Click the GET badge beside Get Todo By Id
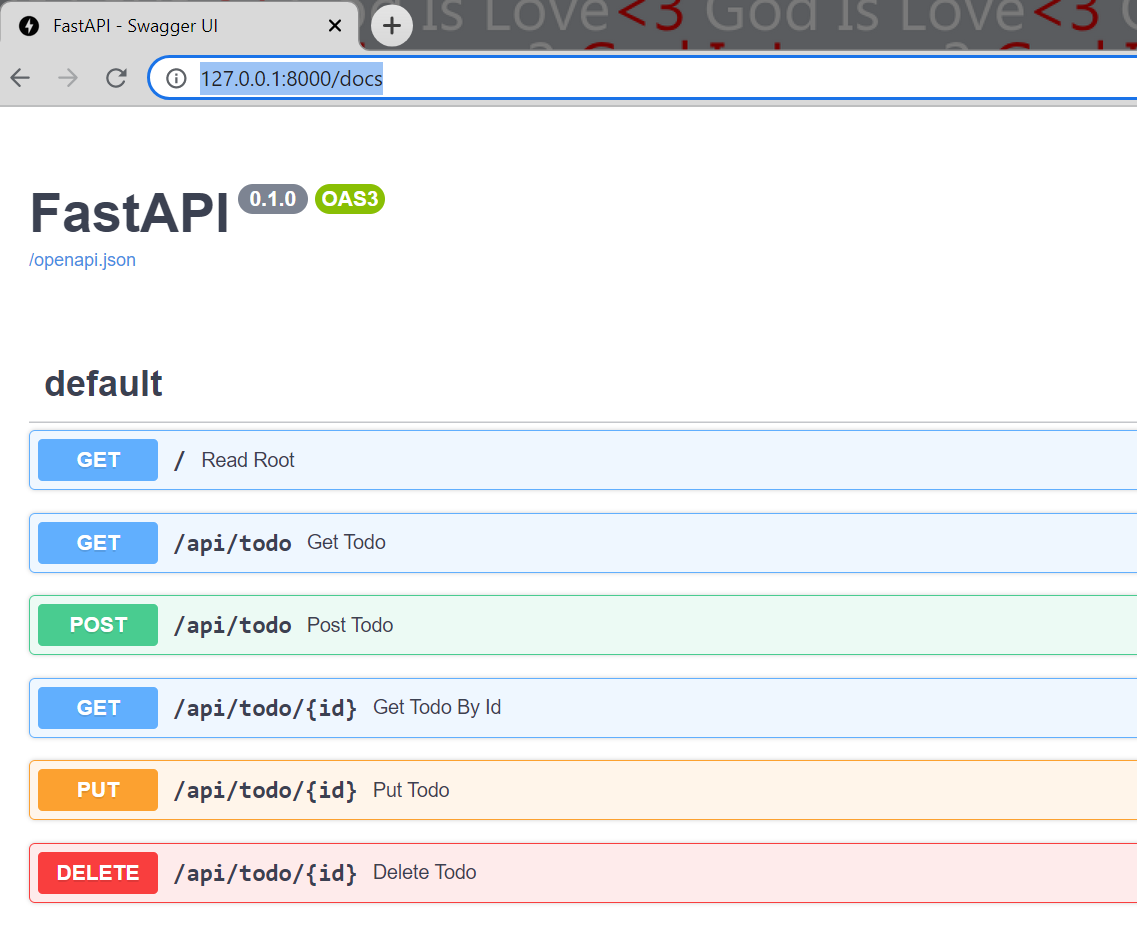Image resolution: width=1137 pixels, height=950 pixels. 98,708
